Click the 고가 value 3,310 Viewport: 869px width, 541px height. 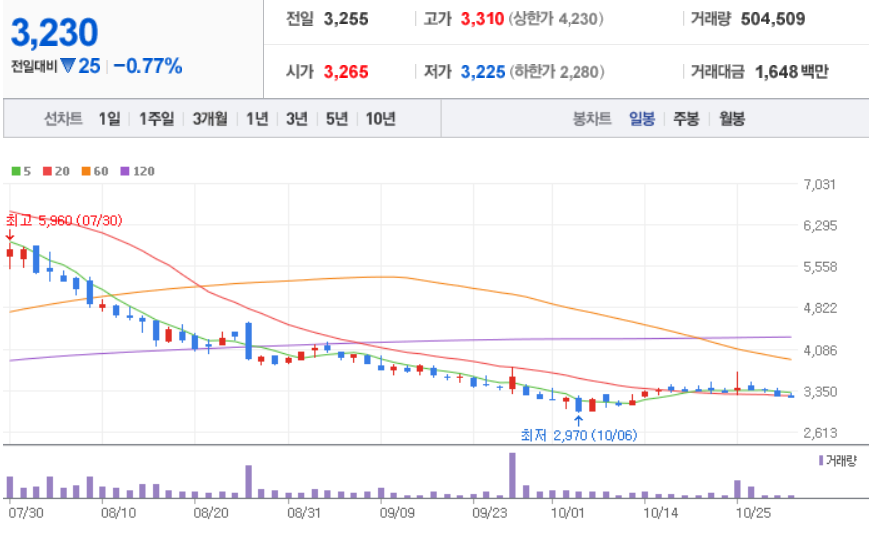point(482,19)
